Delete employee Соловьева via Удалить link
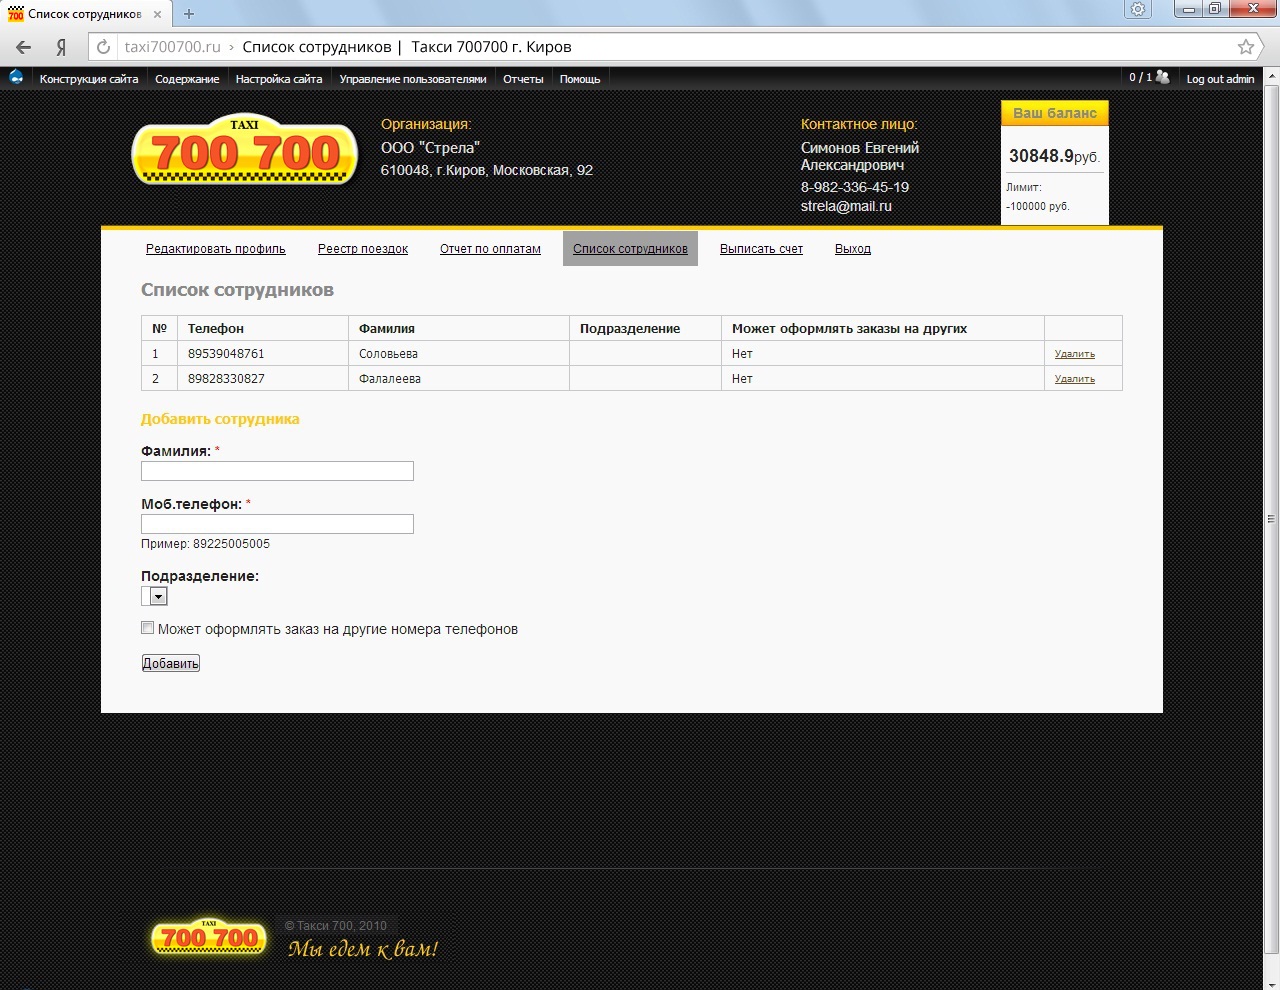The width and height of the screenshot is (1280, 990). point(1074,354)
